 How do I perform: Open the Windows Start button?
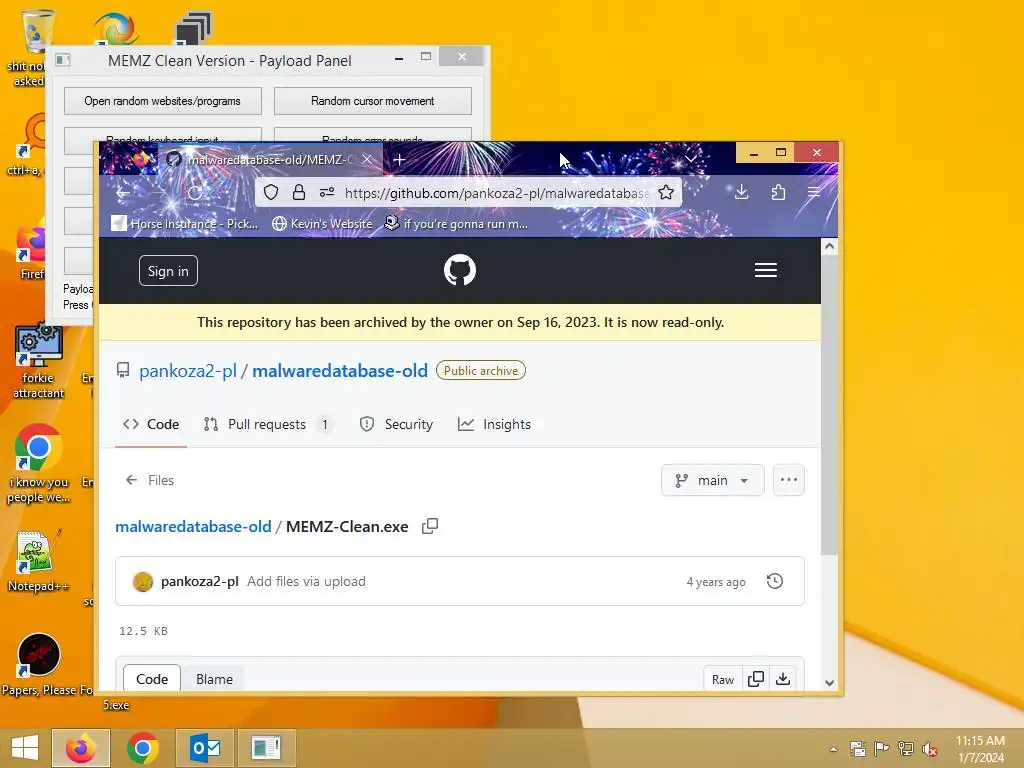pos(25,748)
